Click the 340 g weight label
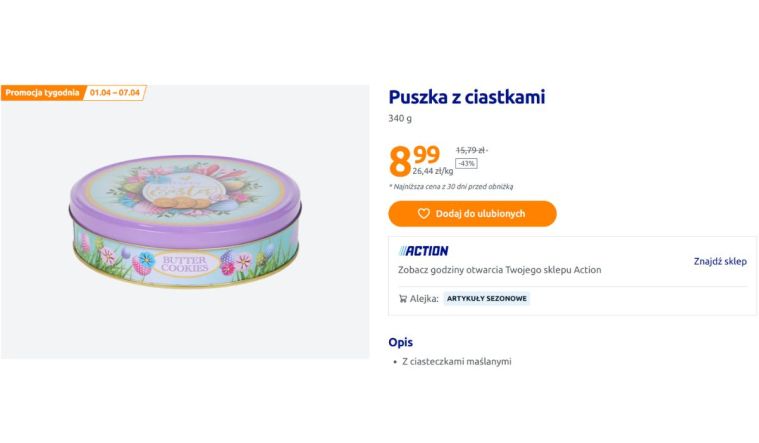Image resolution: width=759 pixels, height=443 pixels. [x=400, y=119]
